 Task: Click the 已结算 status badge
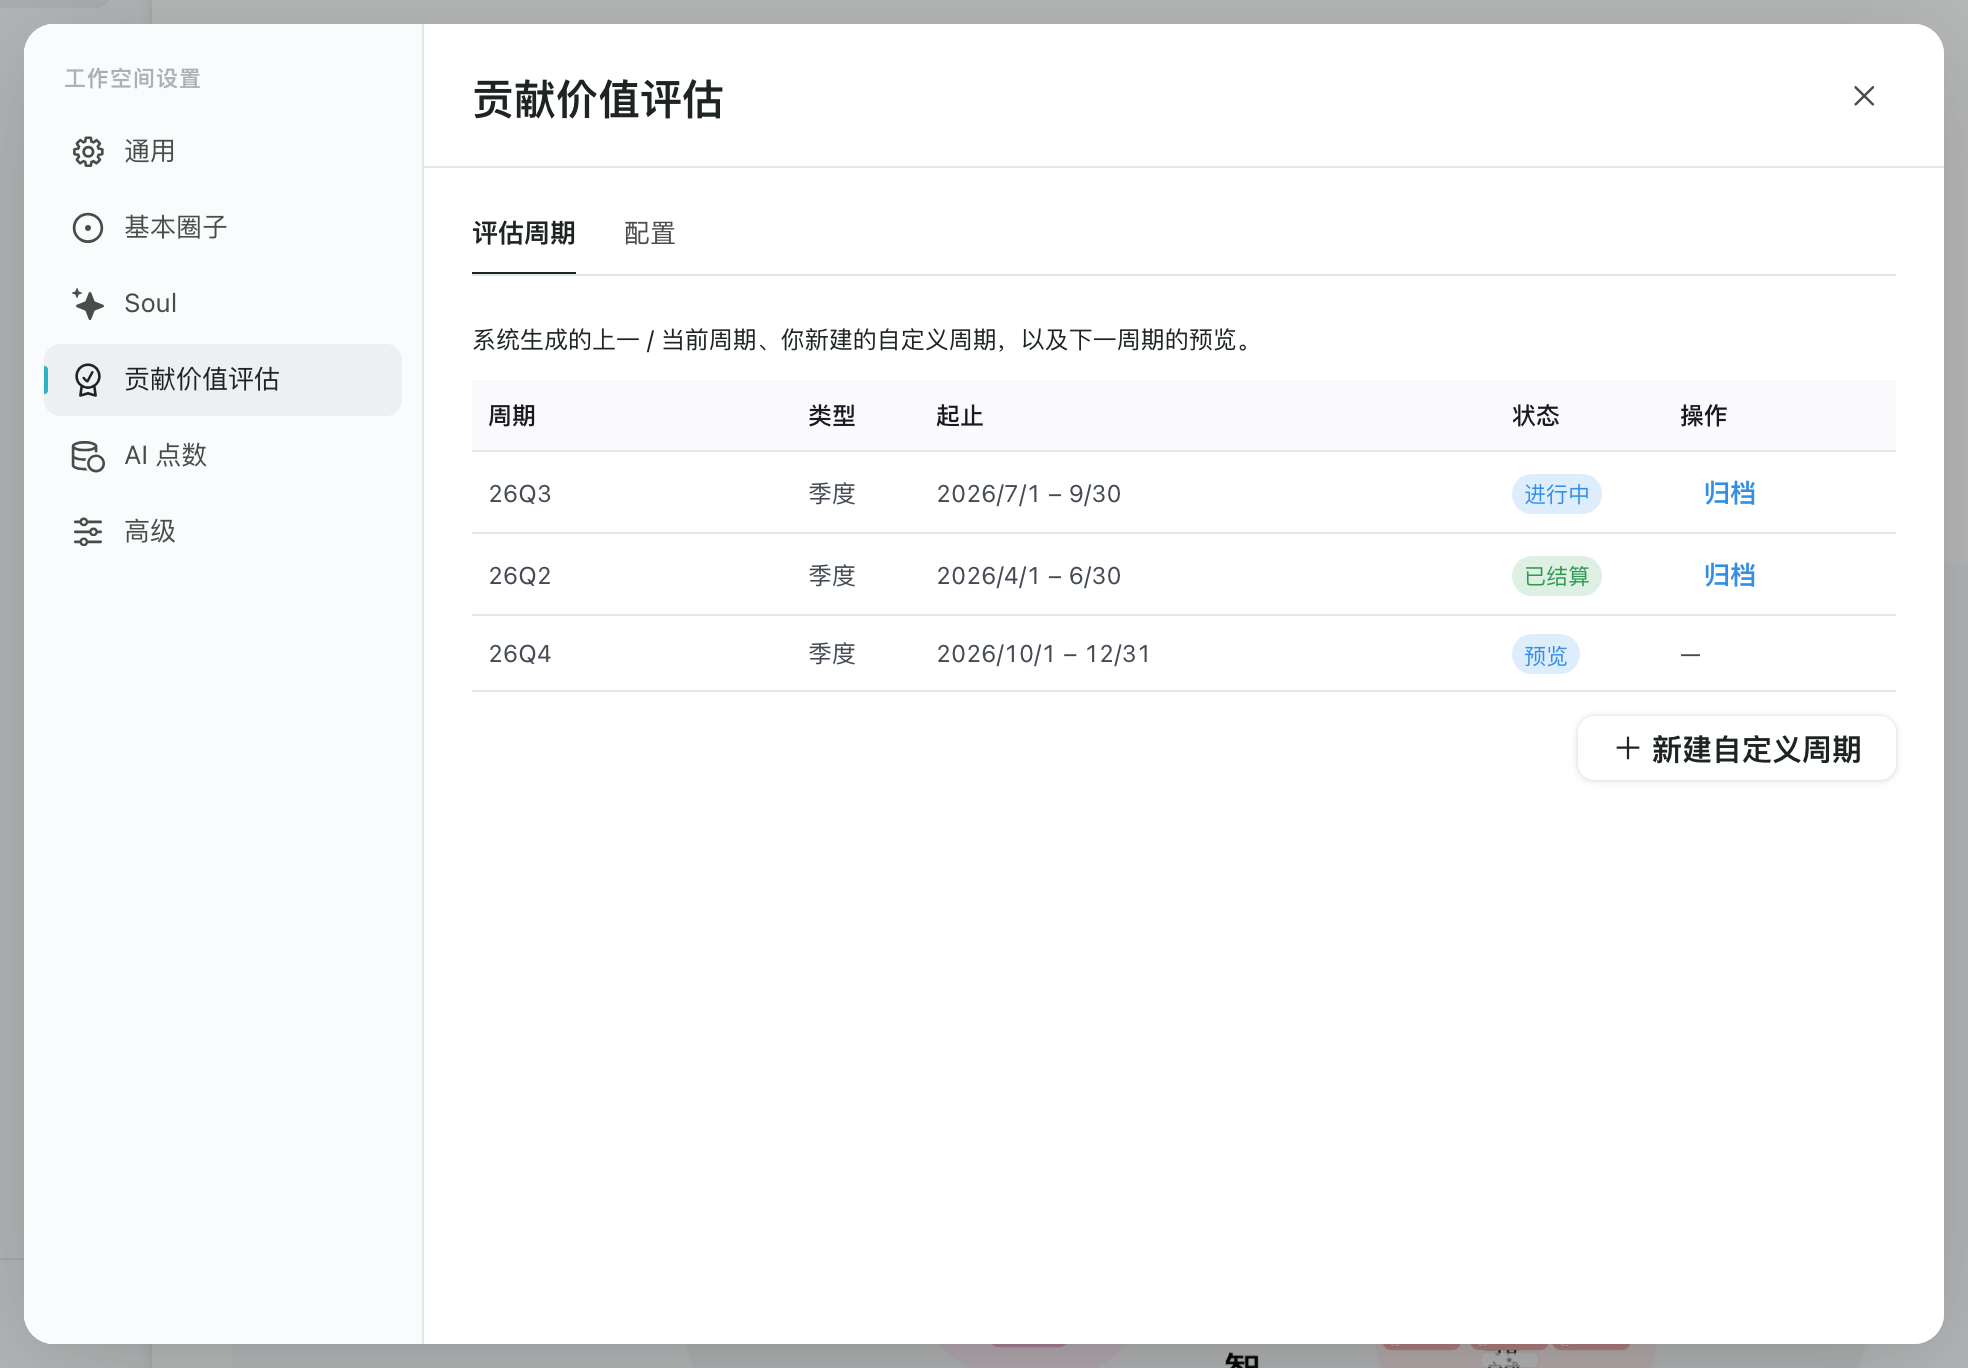point(1556,576)
